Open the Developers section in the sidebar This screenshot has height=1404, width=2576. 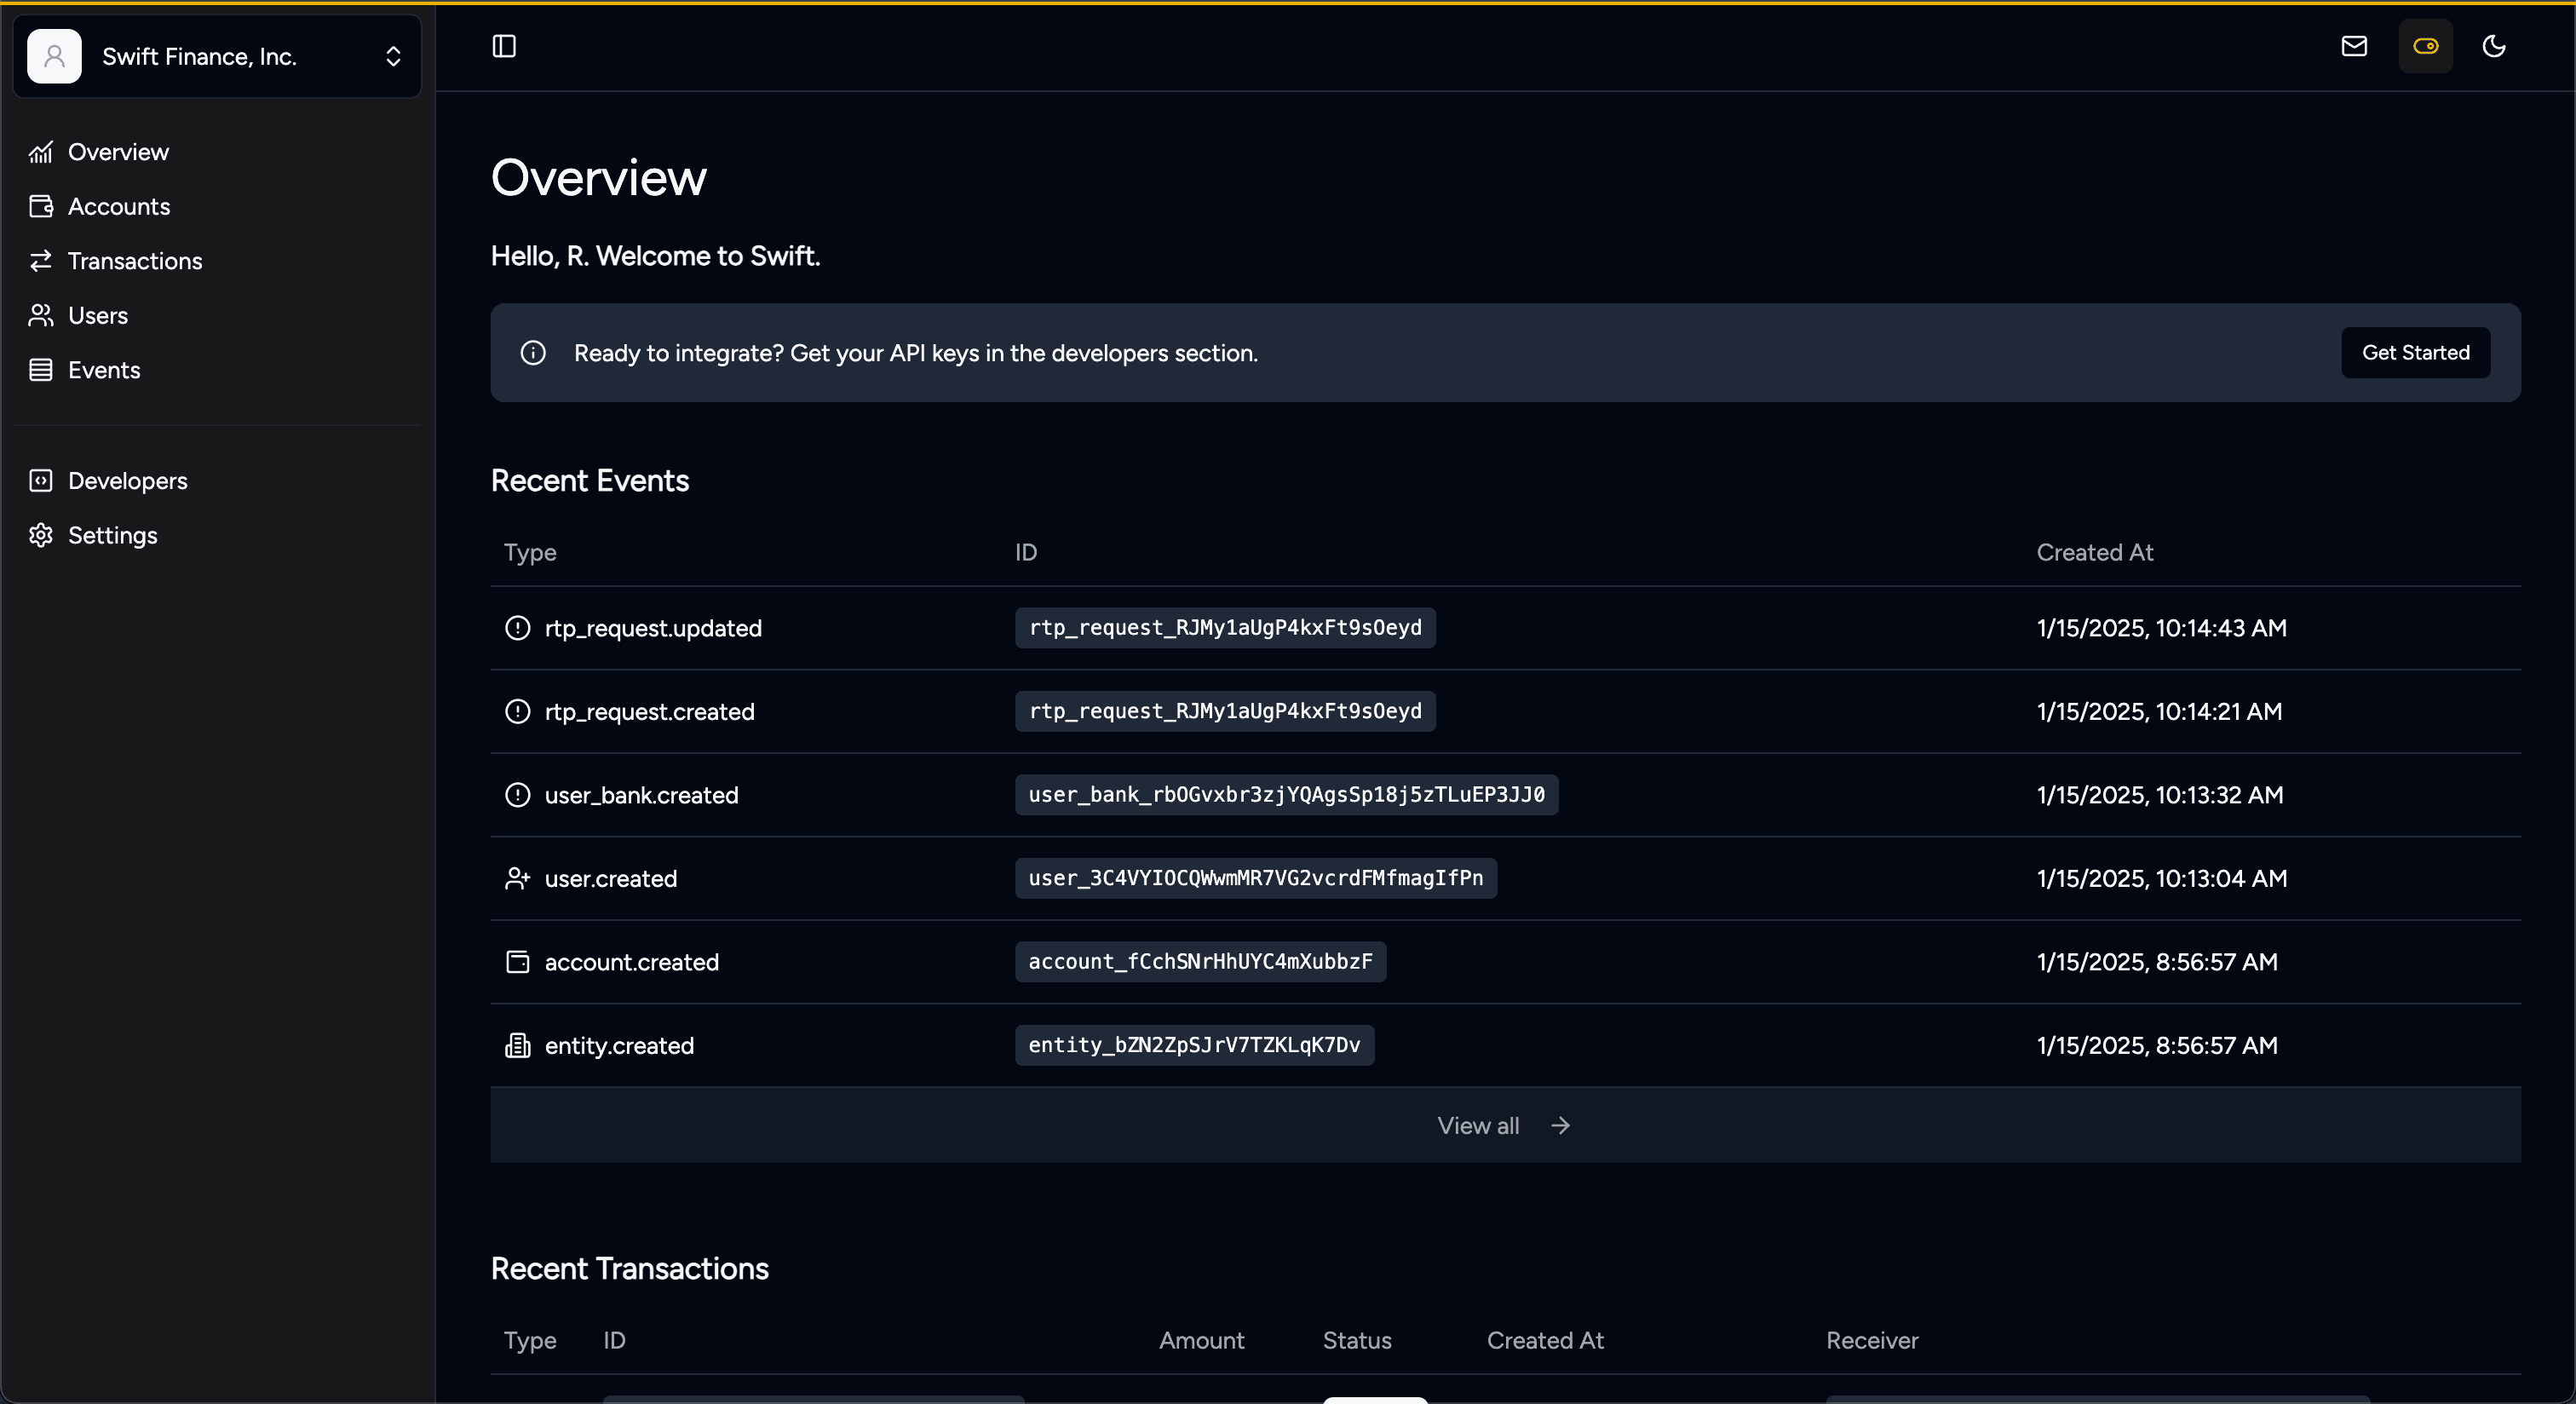(x=128, y=481)
